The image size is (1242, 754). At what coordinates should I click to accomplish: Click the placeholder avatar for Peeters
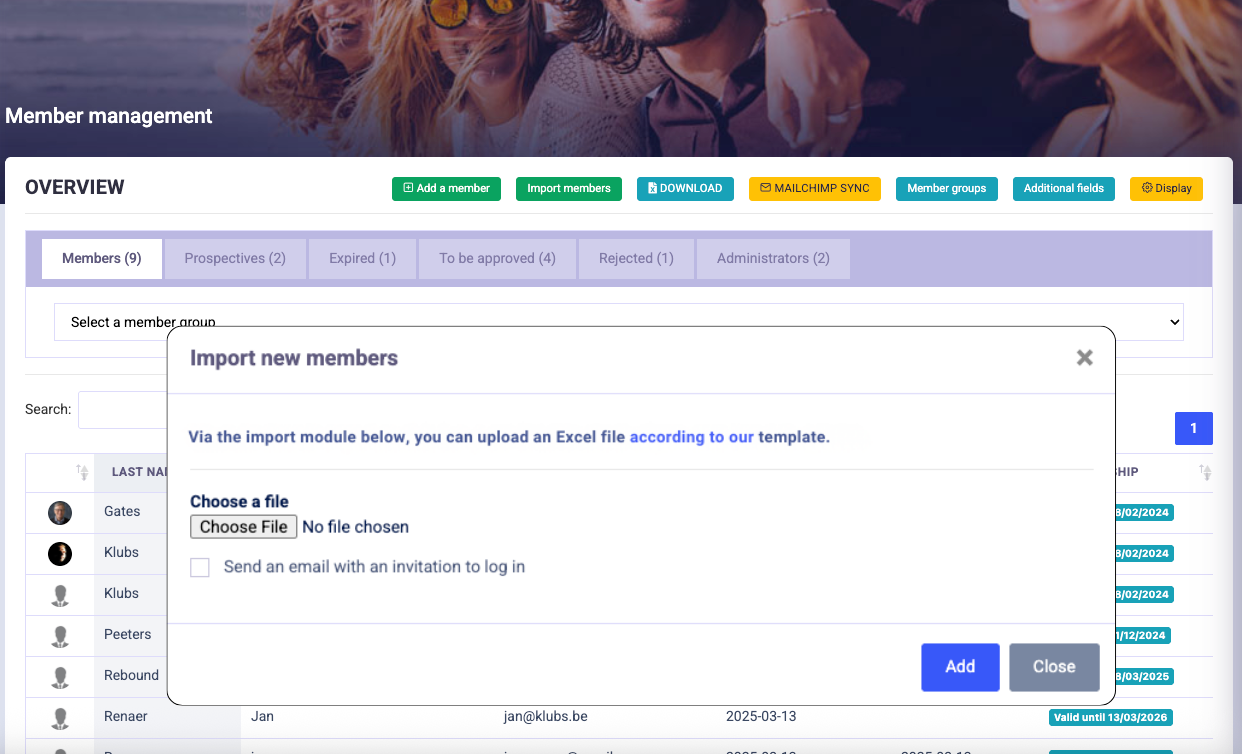[60, 635]
